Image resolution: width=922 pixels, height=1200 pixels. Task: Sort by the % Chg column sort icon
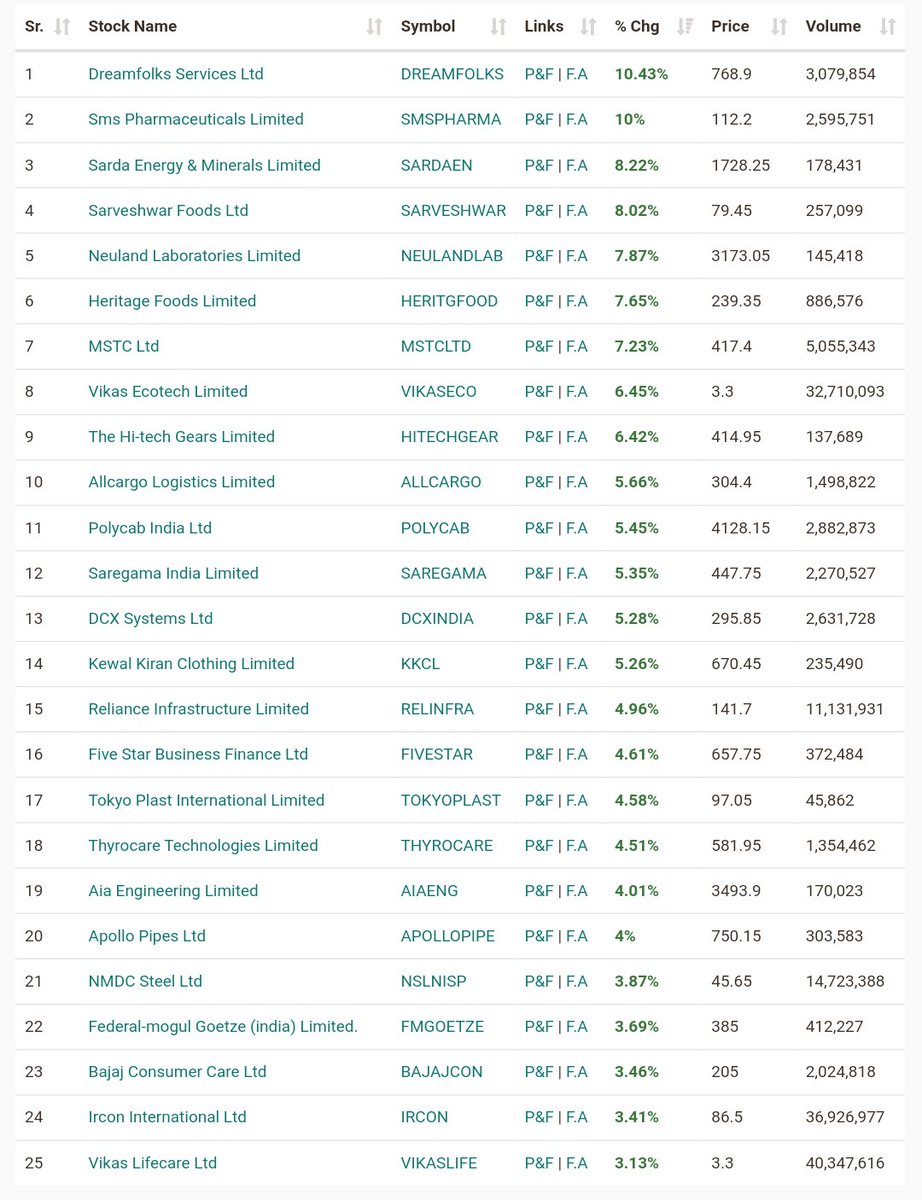click(686, 27)
